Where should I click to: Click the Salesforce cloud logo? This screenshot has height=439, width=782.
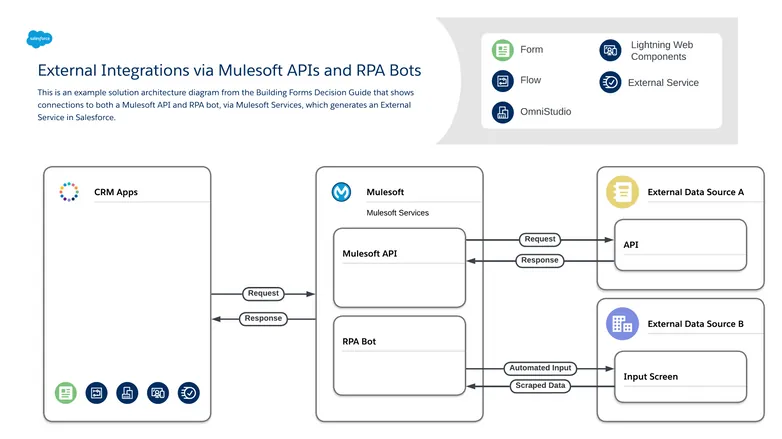point(40,39)
